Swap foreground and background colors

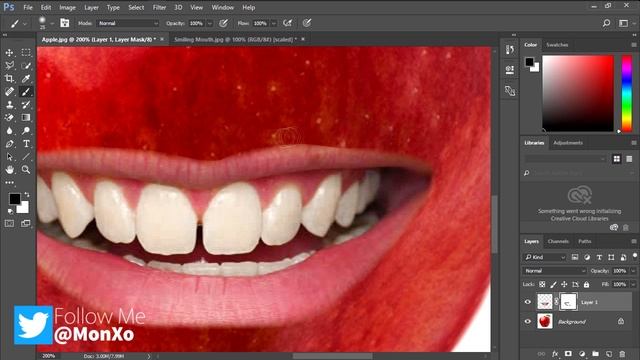click(x=27, y=195)
